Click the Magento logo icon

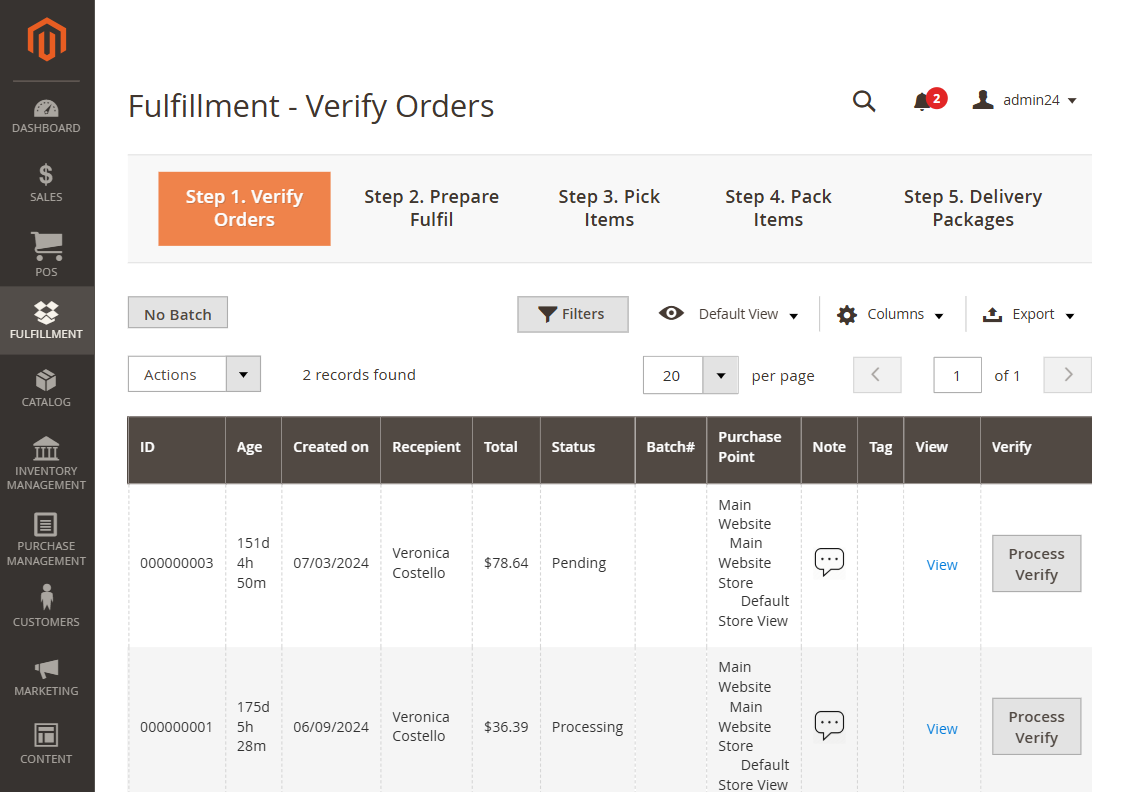(x=47, y=40)
